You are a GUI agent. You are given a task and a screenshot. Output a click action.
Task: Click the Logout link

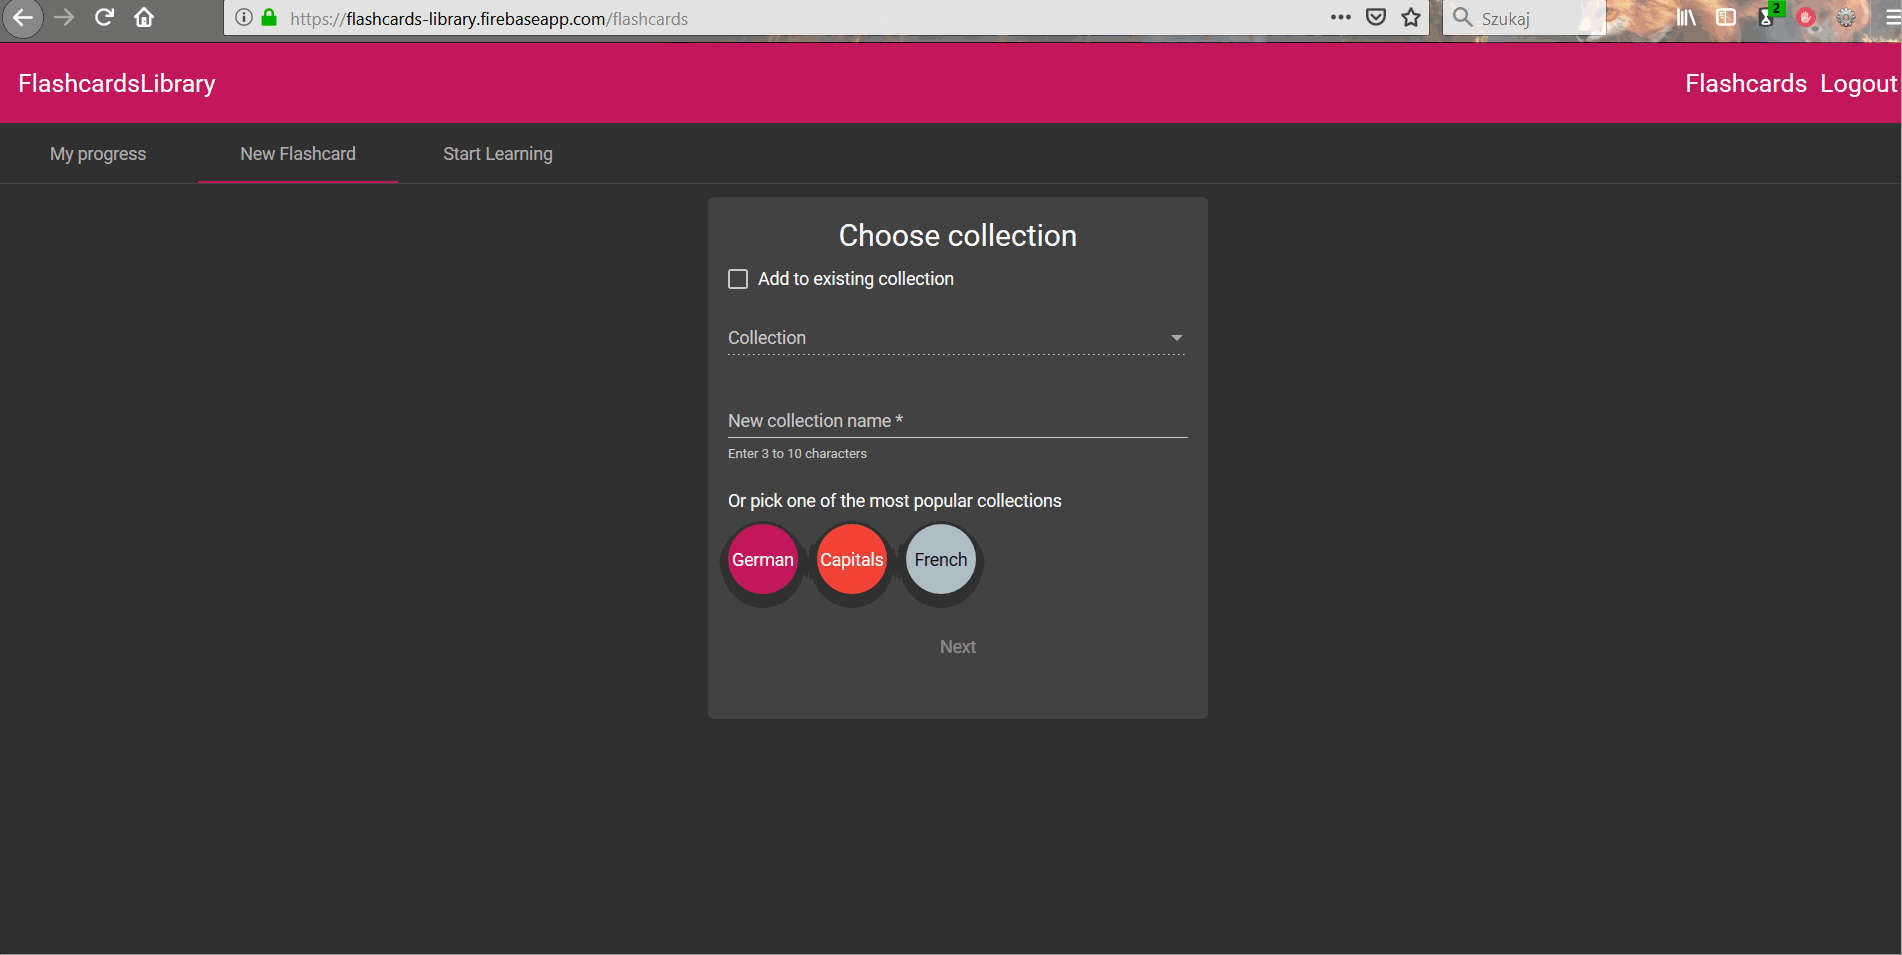coord(1857,83)
